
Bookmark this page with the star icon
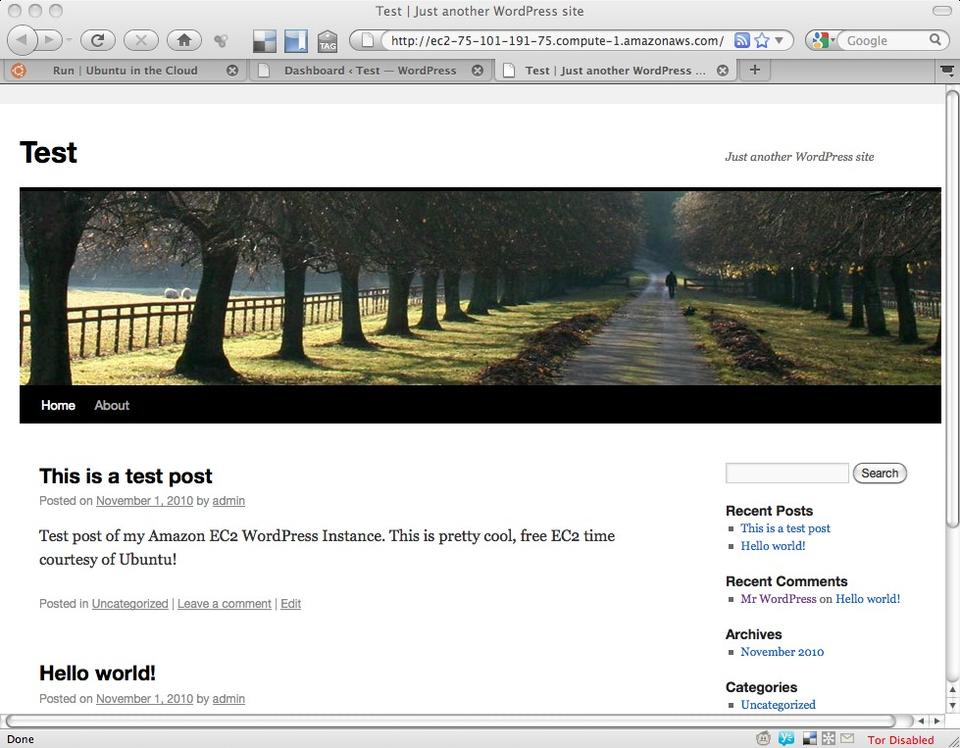762,41
